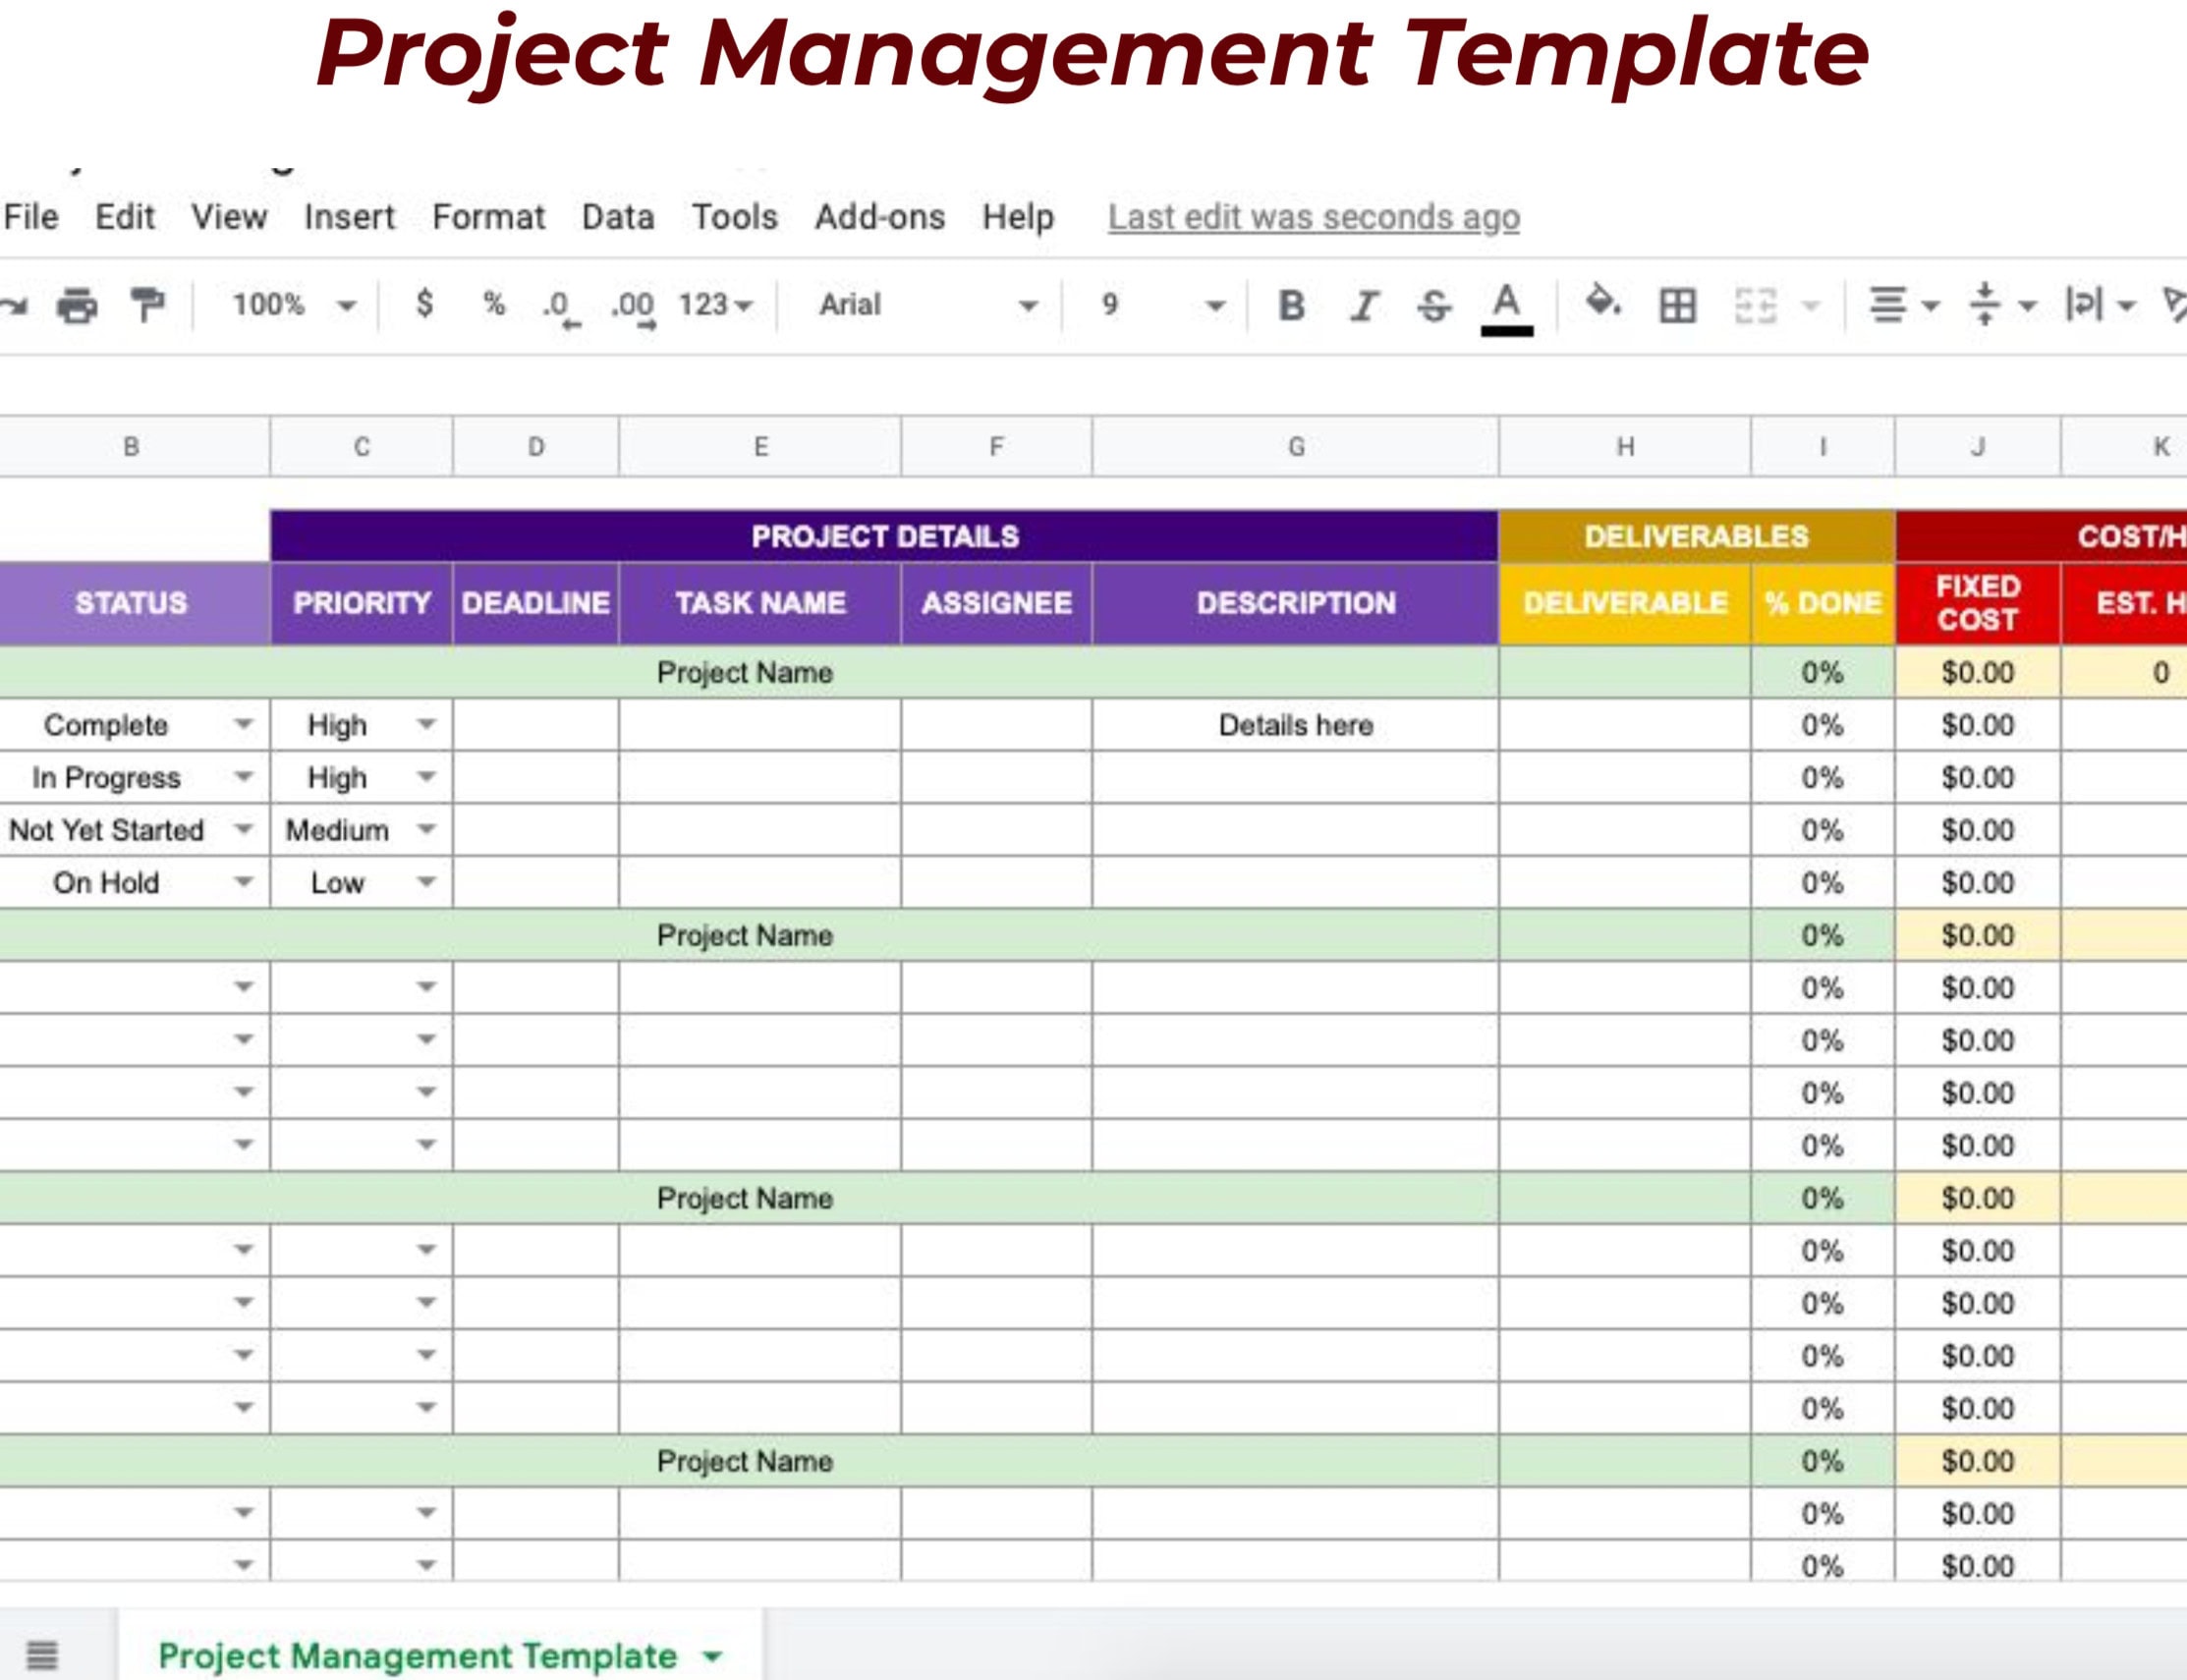Open the Complete status dropdown arrow
Image resolution: width=2187 pixels, height=1680 pixels.
coord(243,724)
